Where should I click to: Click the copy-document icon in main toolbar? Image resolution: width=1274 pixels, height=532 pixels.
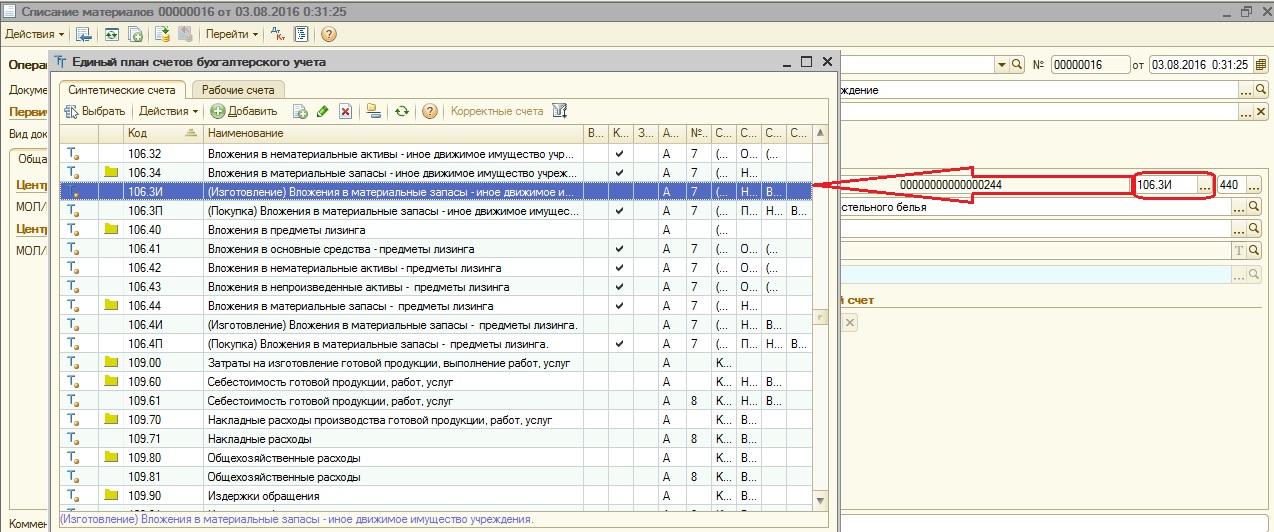[x=135, y=34]
